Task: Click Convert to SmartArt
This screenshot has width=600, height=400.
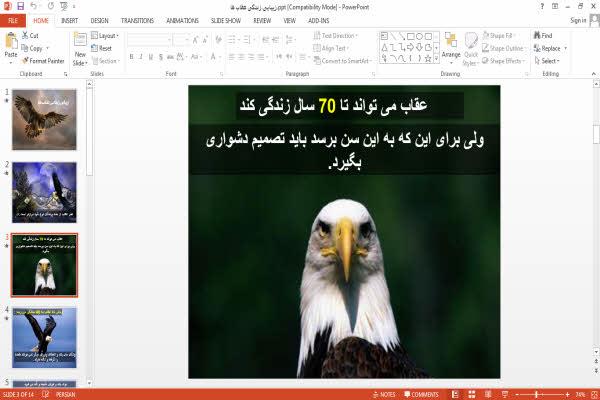Action: click(342, 61)
